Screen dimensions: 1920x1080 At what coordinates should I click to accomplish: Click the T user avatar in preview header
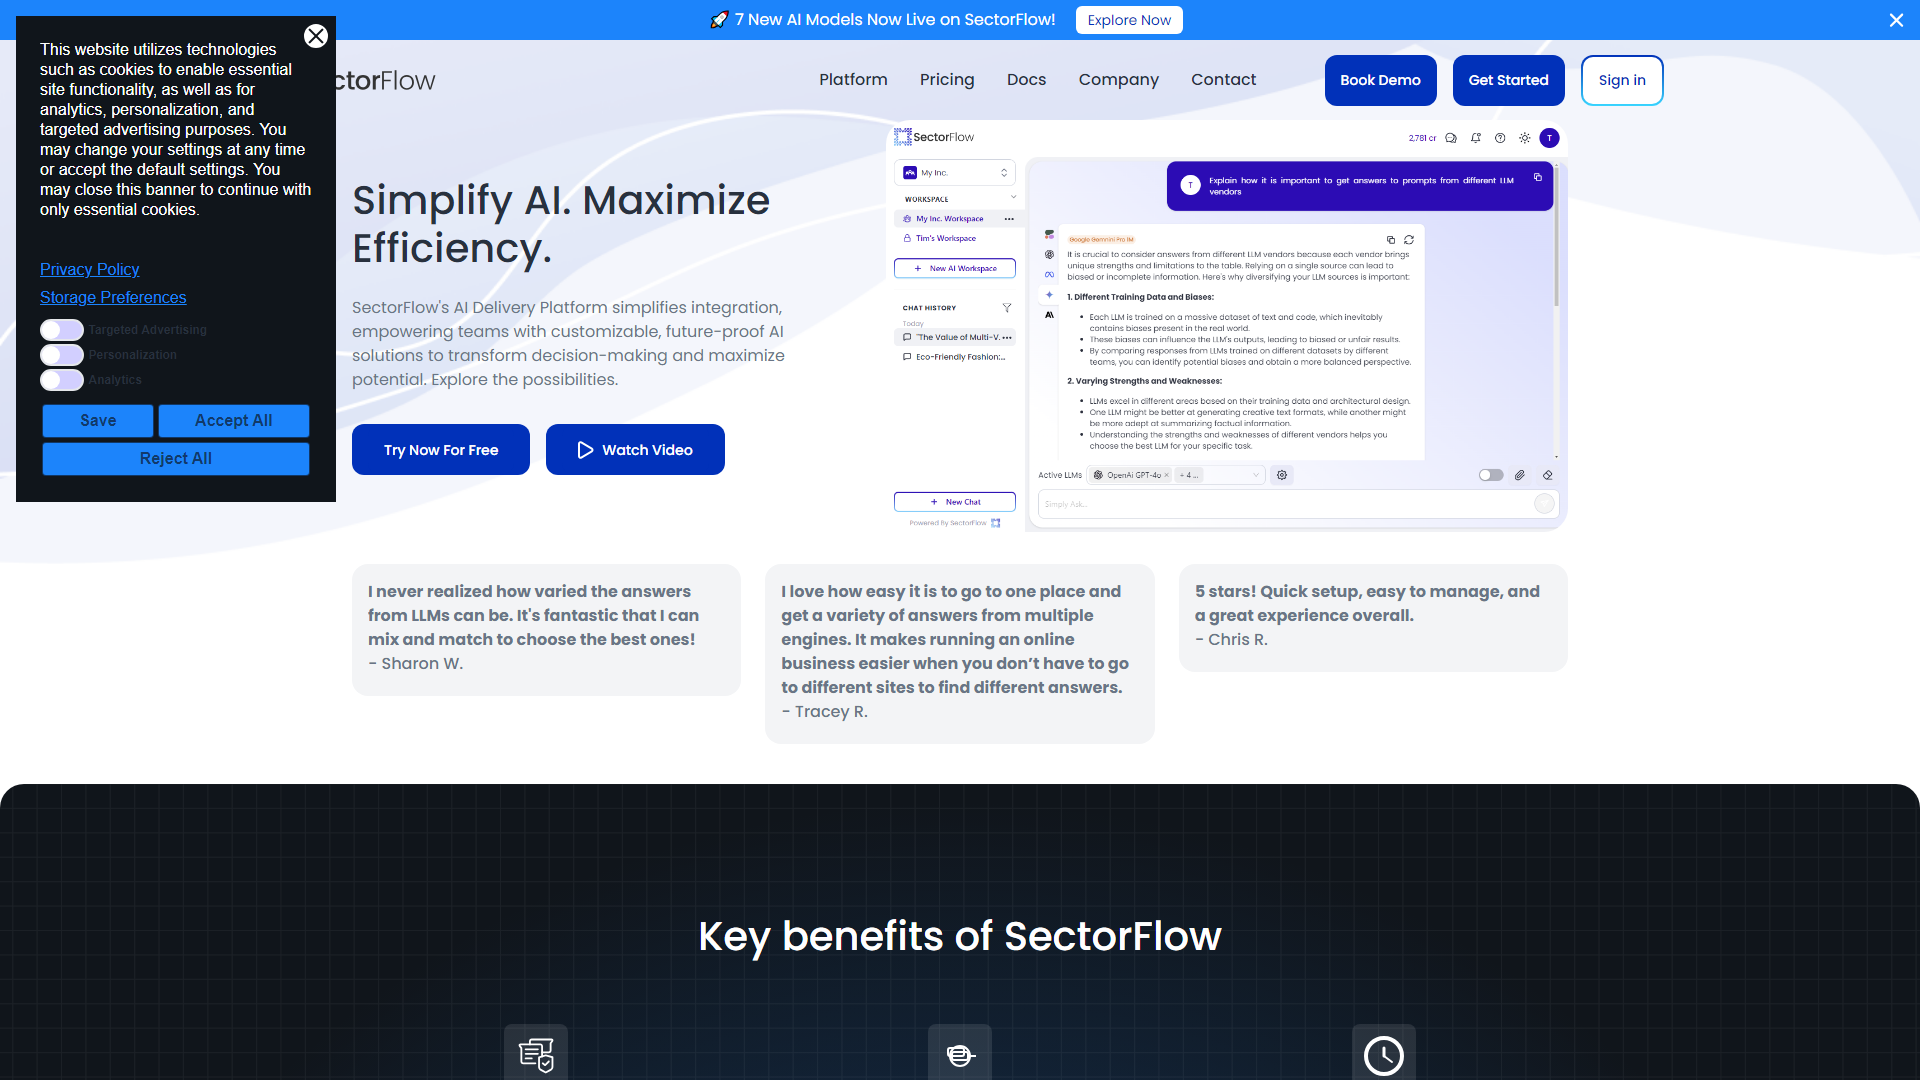[1549, 138]
